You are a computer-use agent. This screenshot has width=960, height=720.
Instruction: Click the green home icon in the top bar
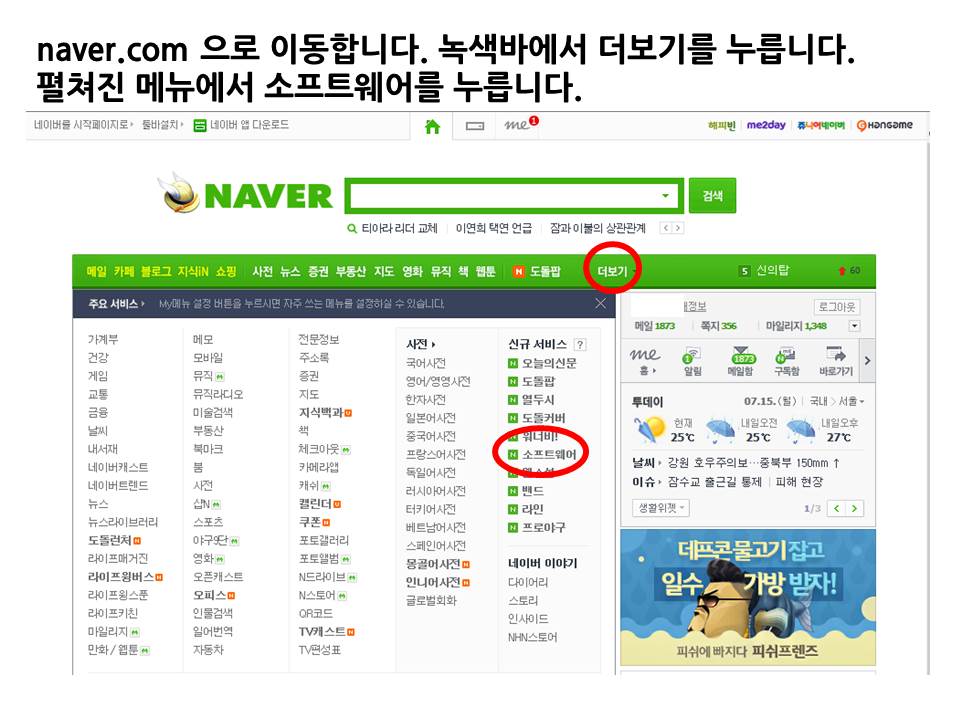[432, 126]
